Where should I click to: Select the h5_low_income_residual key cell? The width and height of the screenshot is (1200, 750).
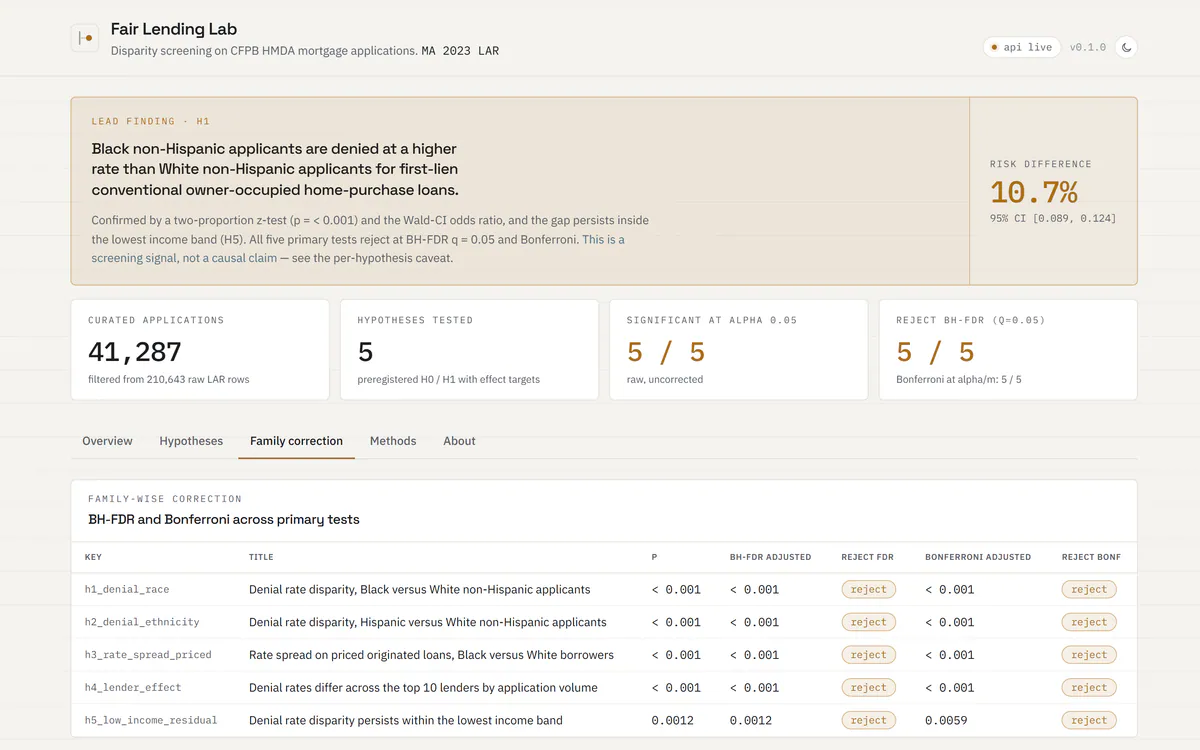(151, 720)
